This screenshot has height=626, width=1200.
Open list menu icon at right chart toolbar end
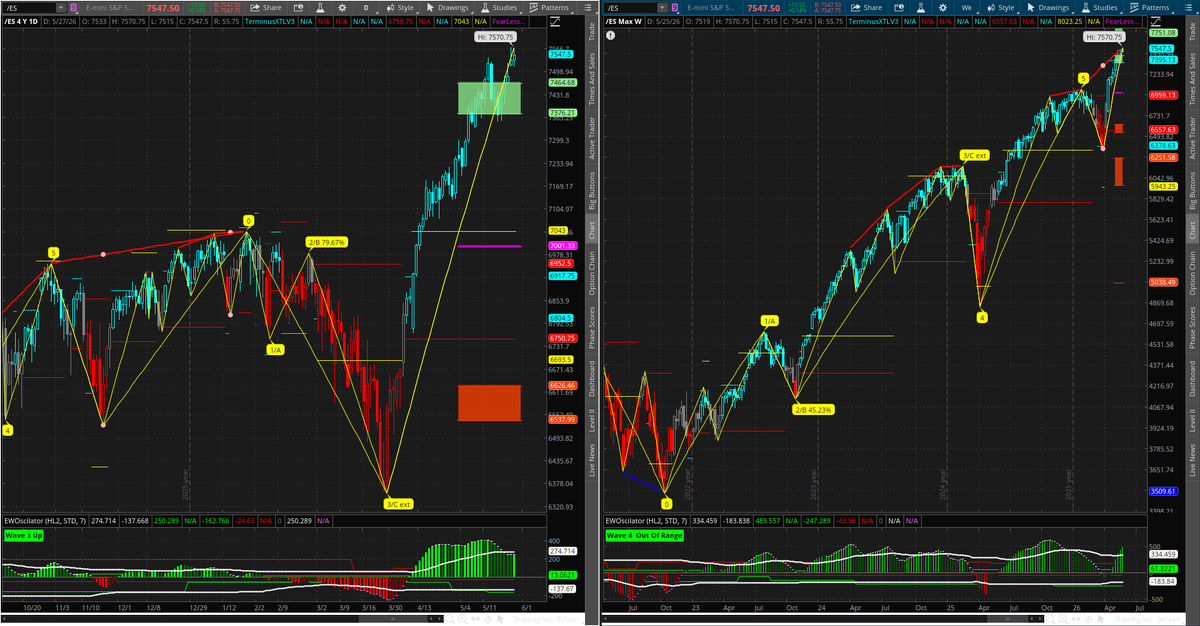[x=1187, y=8]
